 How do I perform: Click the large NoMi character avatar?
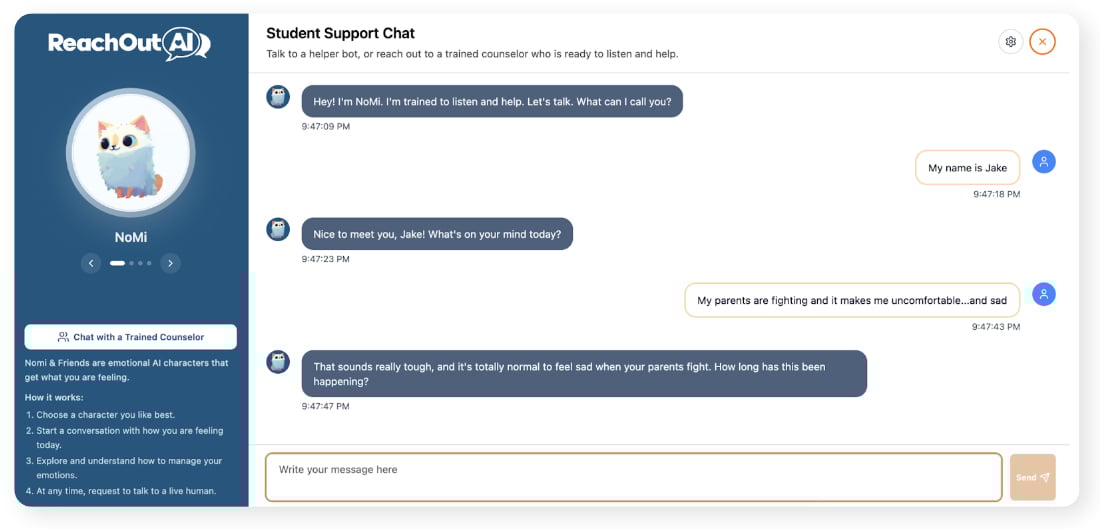click(x=130, y=152)
